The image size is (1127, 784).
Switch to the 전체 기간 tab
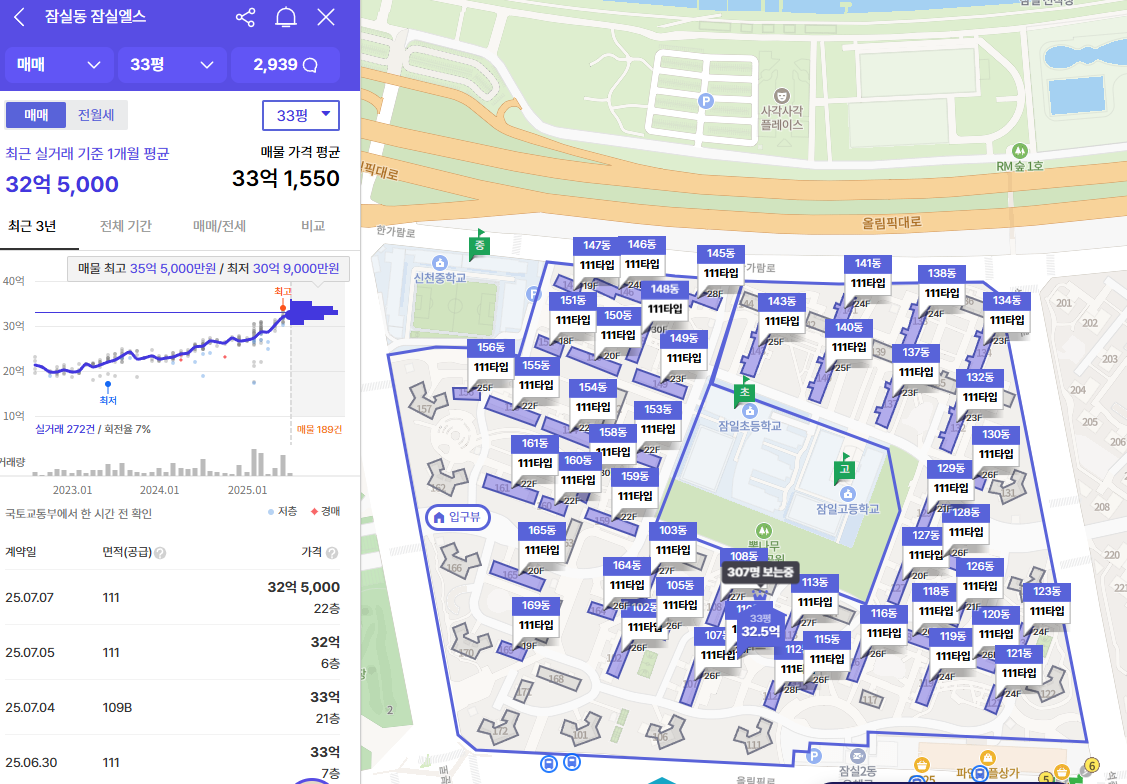coord(126,226)
